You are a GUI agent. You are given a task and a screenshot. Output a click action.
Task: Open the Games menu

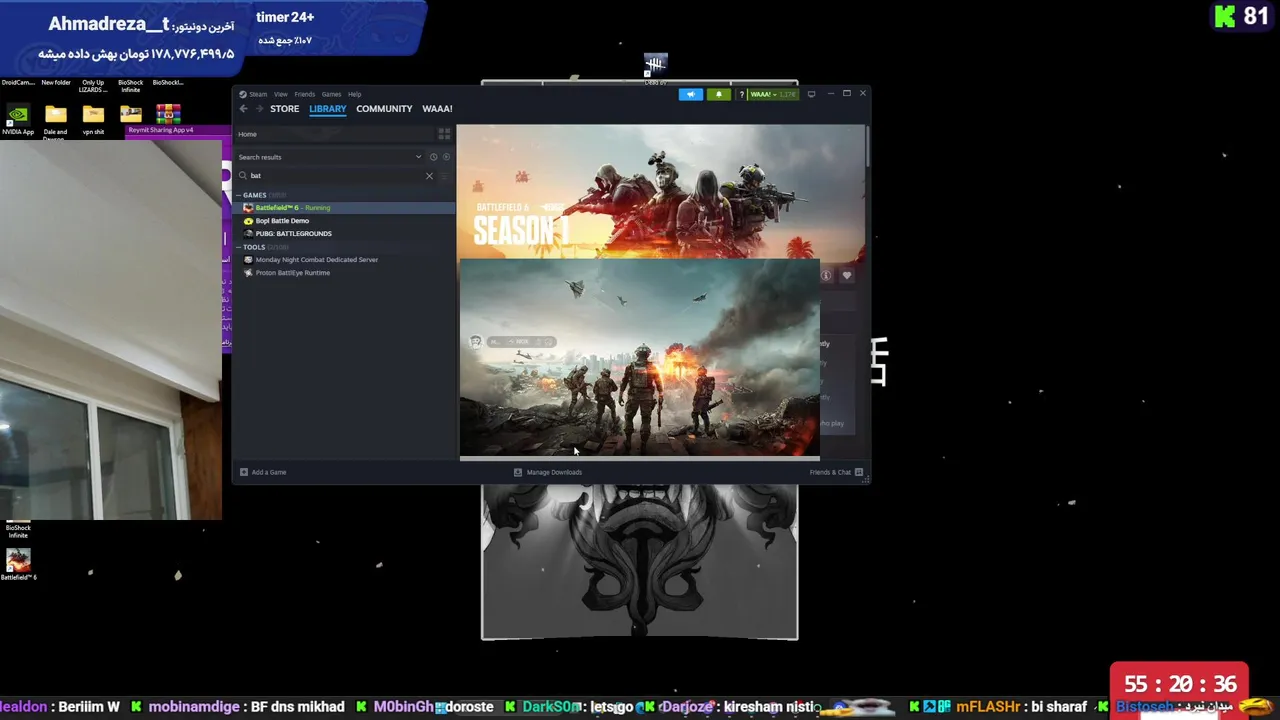pyautogui.click(x=331, y=94)
